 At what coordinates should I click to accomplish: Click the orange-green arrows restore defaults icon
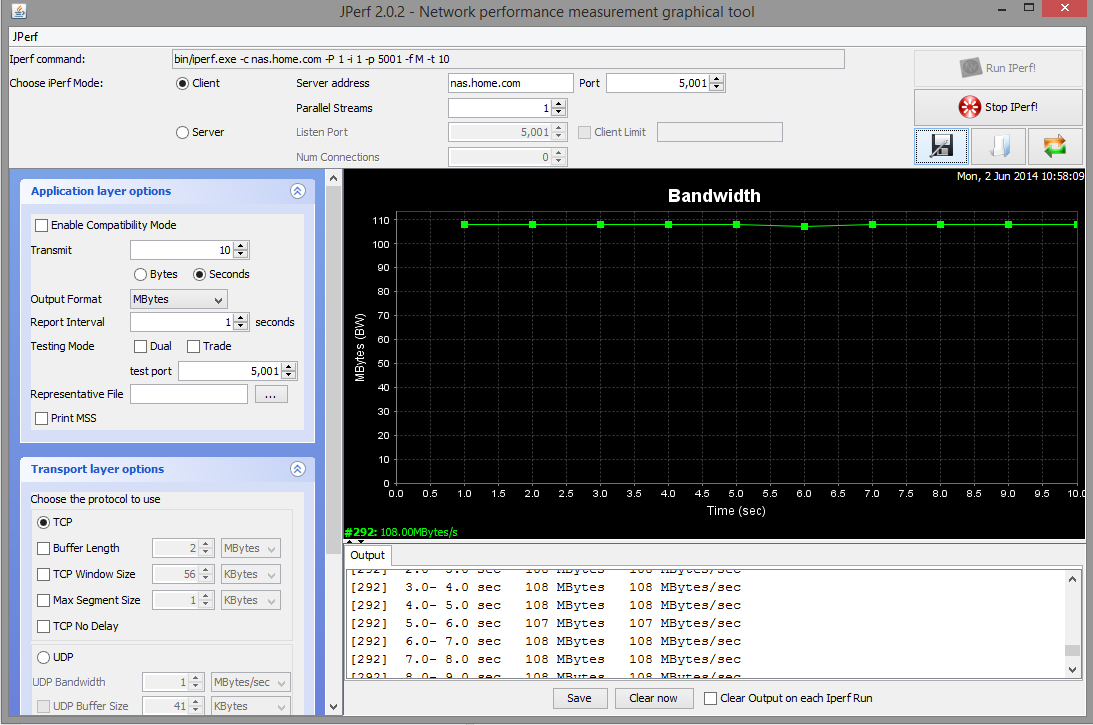(x=1055, y=146)
